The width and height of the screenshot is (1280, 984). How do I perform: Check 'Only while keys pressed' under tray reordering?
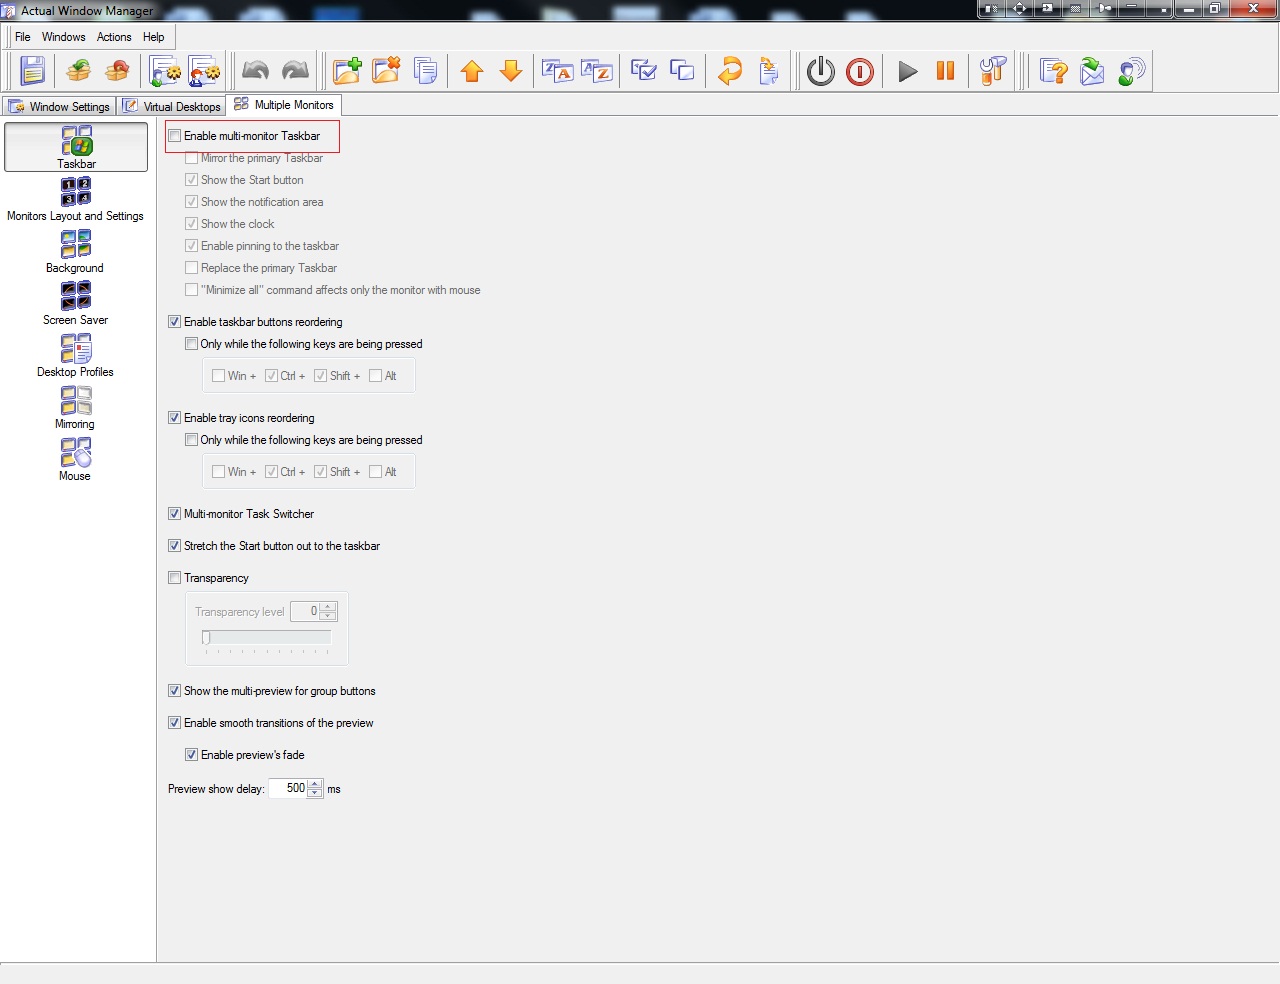click(x=192, y=440)
